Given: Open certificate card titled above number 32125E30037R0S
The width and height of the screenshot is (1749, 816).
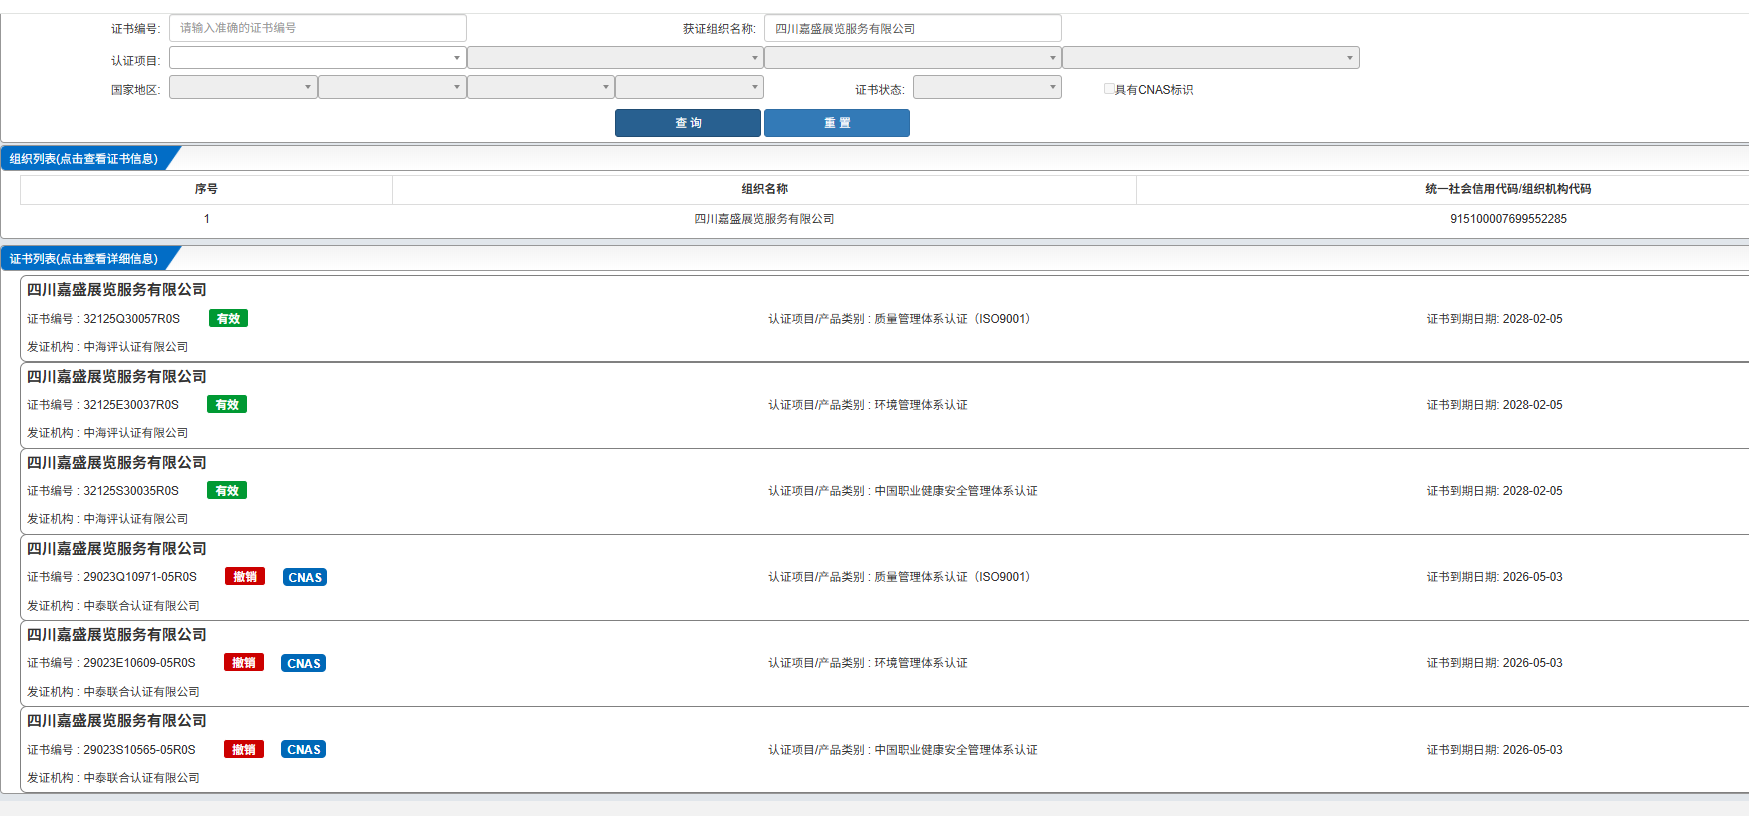Looking at the screenshot, I should pyautogui.click(x=117, y=377).
